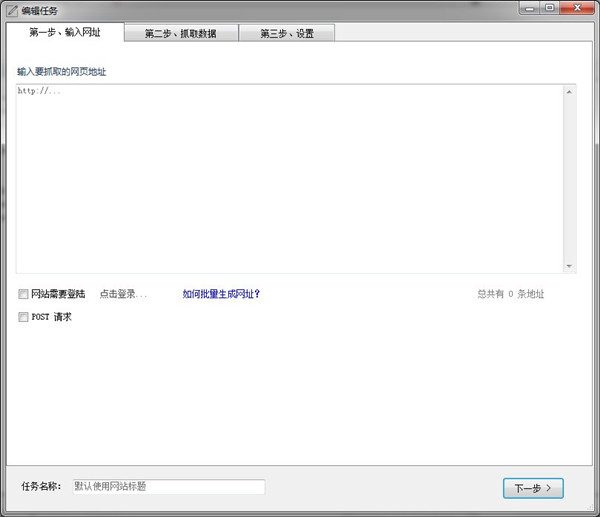Click the edit-task pencil icon in title bar

pyautogui.click(x=11, y=9)
